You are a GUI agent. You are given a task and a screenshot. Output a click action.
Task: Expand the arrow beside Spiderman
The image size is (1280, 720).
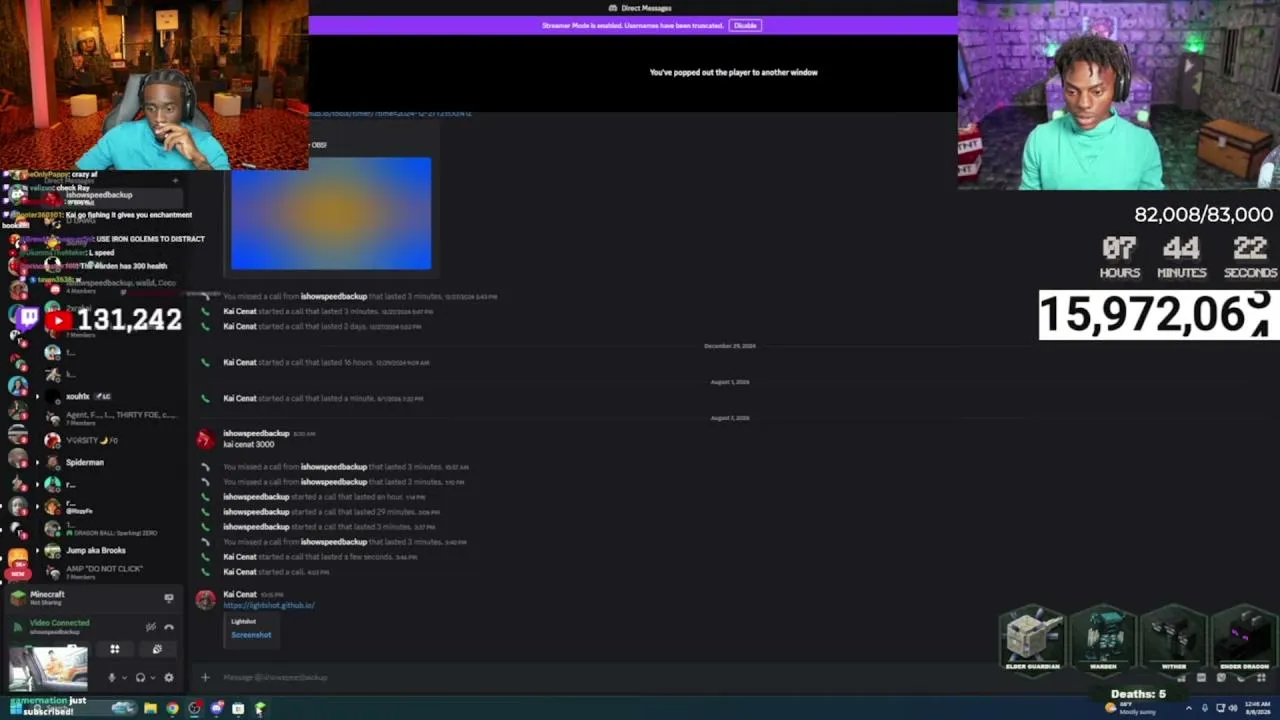[x=38, y=462]
